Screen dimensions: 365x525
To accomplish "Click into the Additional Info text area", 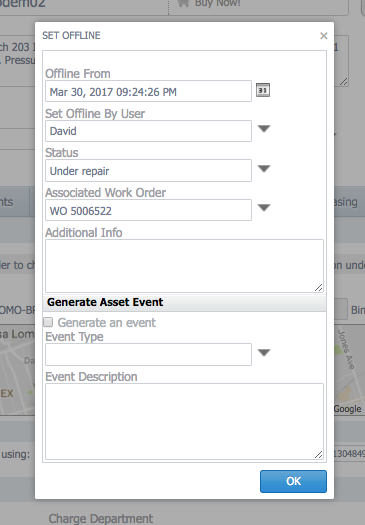I will 185,266.
